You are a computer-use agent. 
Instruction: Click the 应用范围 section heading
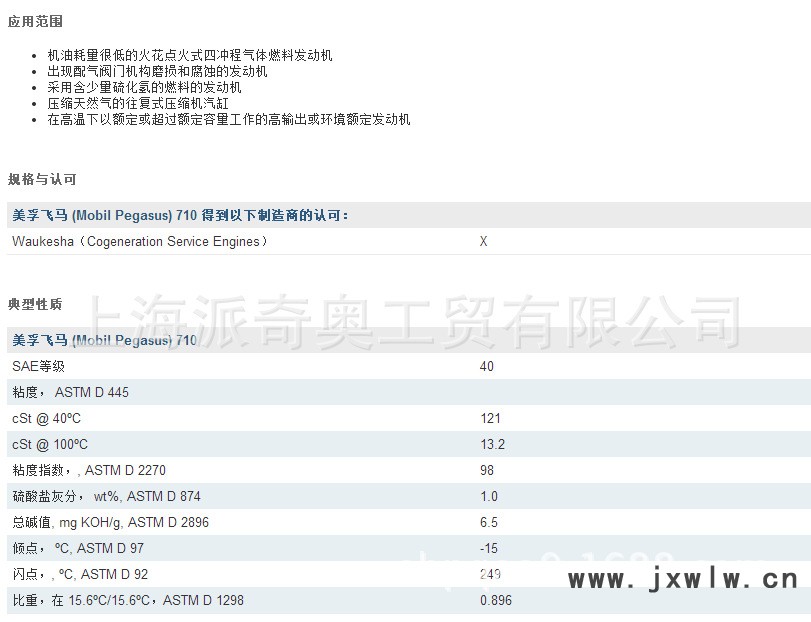(35, 21)
